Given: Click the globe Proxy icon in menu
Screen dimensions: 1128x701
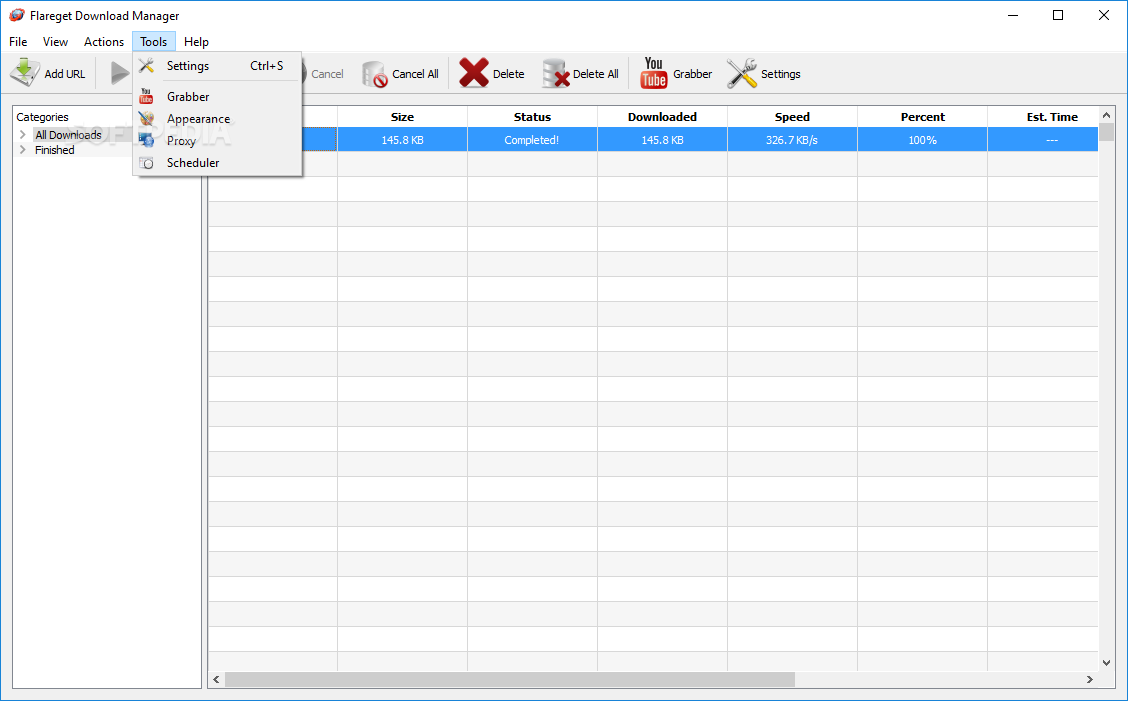Looking at the screenshot, I should tap(146, 140).
